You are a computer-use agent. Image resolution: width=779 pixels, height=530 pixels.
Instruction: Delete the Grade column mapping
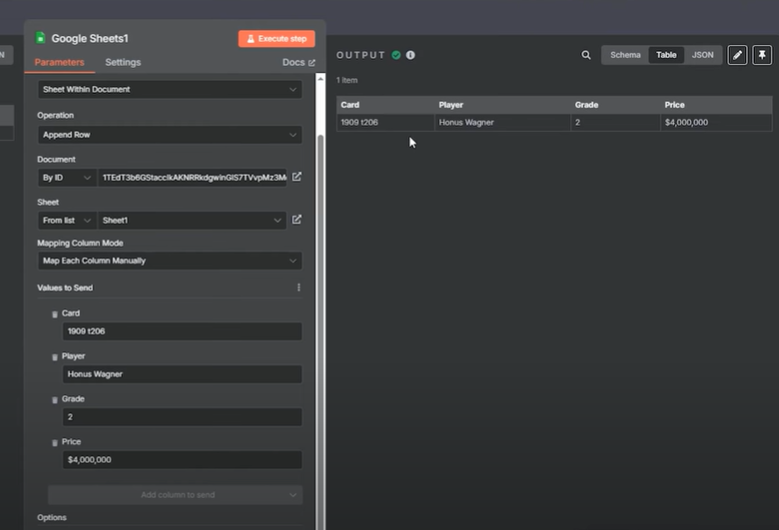pyautogui.click(x=55, y=399)
